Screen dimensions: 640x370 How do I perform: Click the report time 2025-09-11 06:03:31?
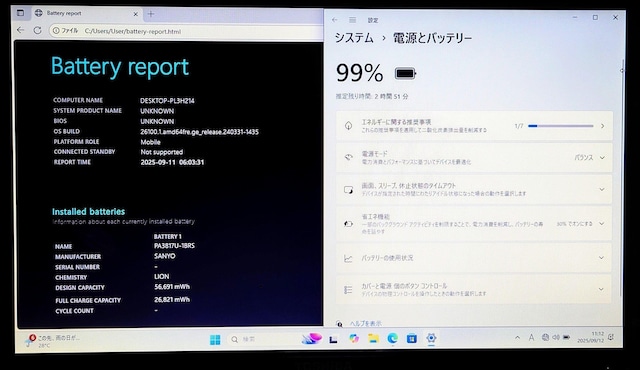coord(172,162)
